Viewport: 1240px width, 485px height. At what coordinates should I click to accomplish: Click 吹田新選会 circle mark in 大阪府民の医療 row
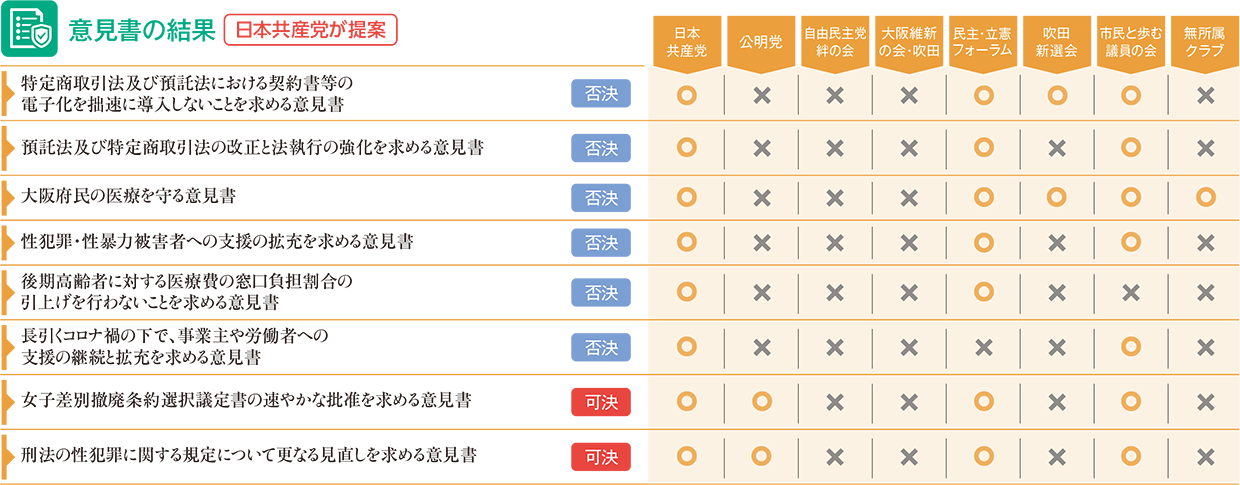[1057, 196]
